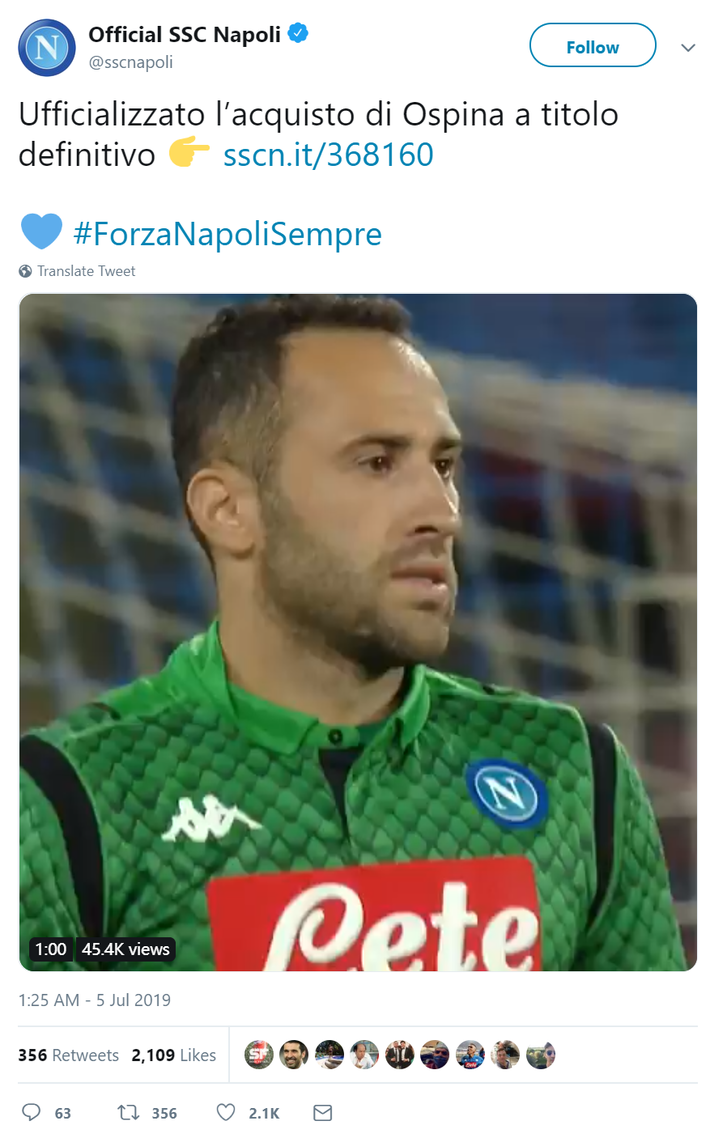View the 2,109 Likes list
Image resolution: width=710 pixels, height=1138 pixels.
point(174,1055)
